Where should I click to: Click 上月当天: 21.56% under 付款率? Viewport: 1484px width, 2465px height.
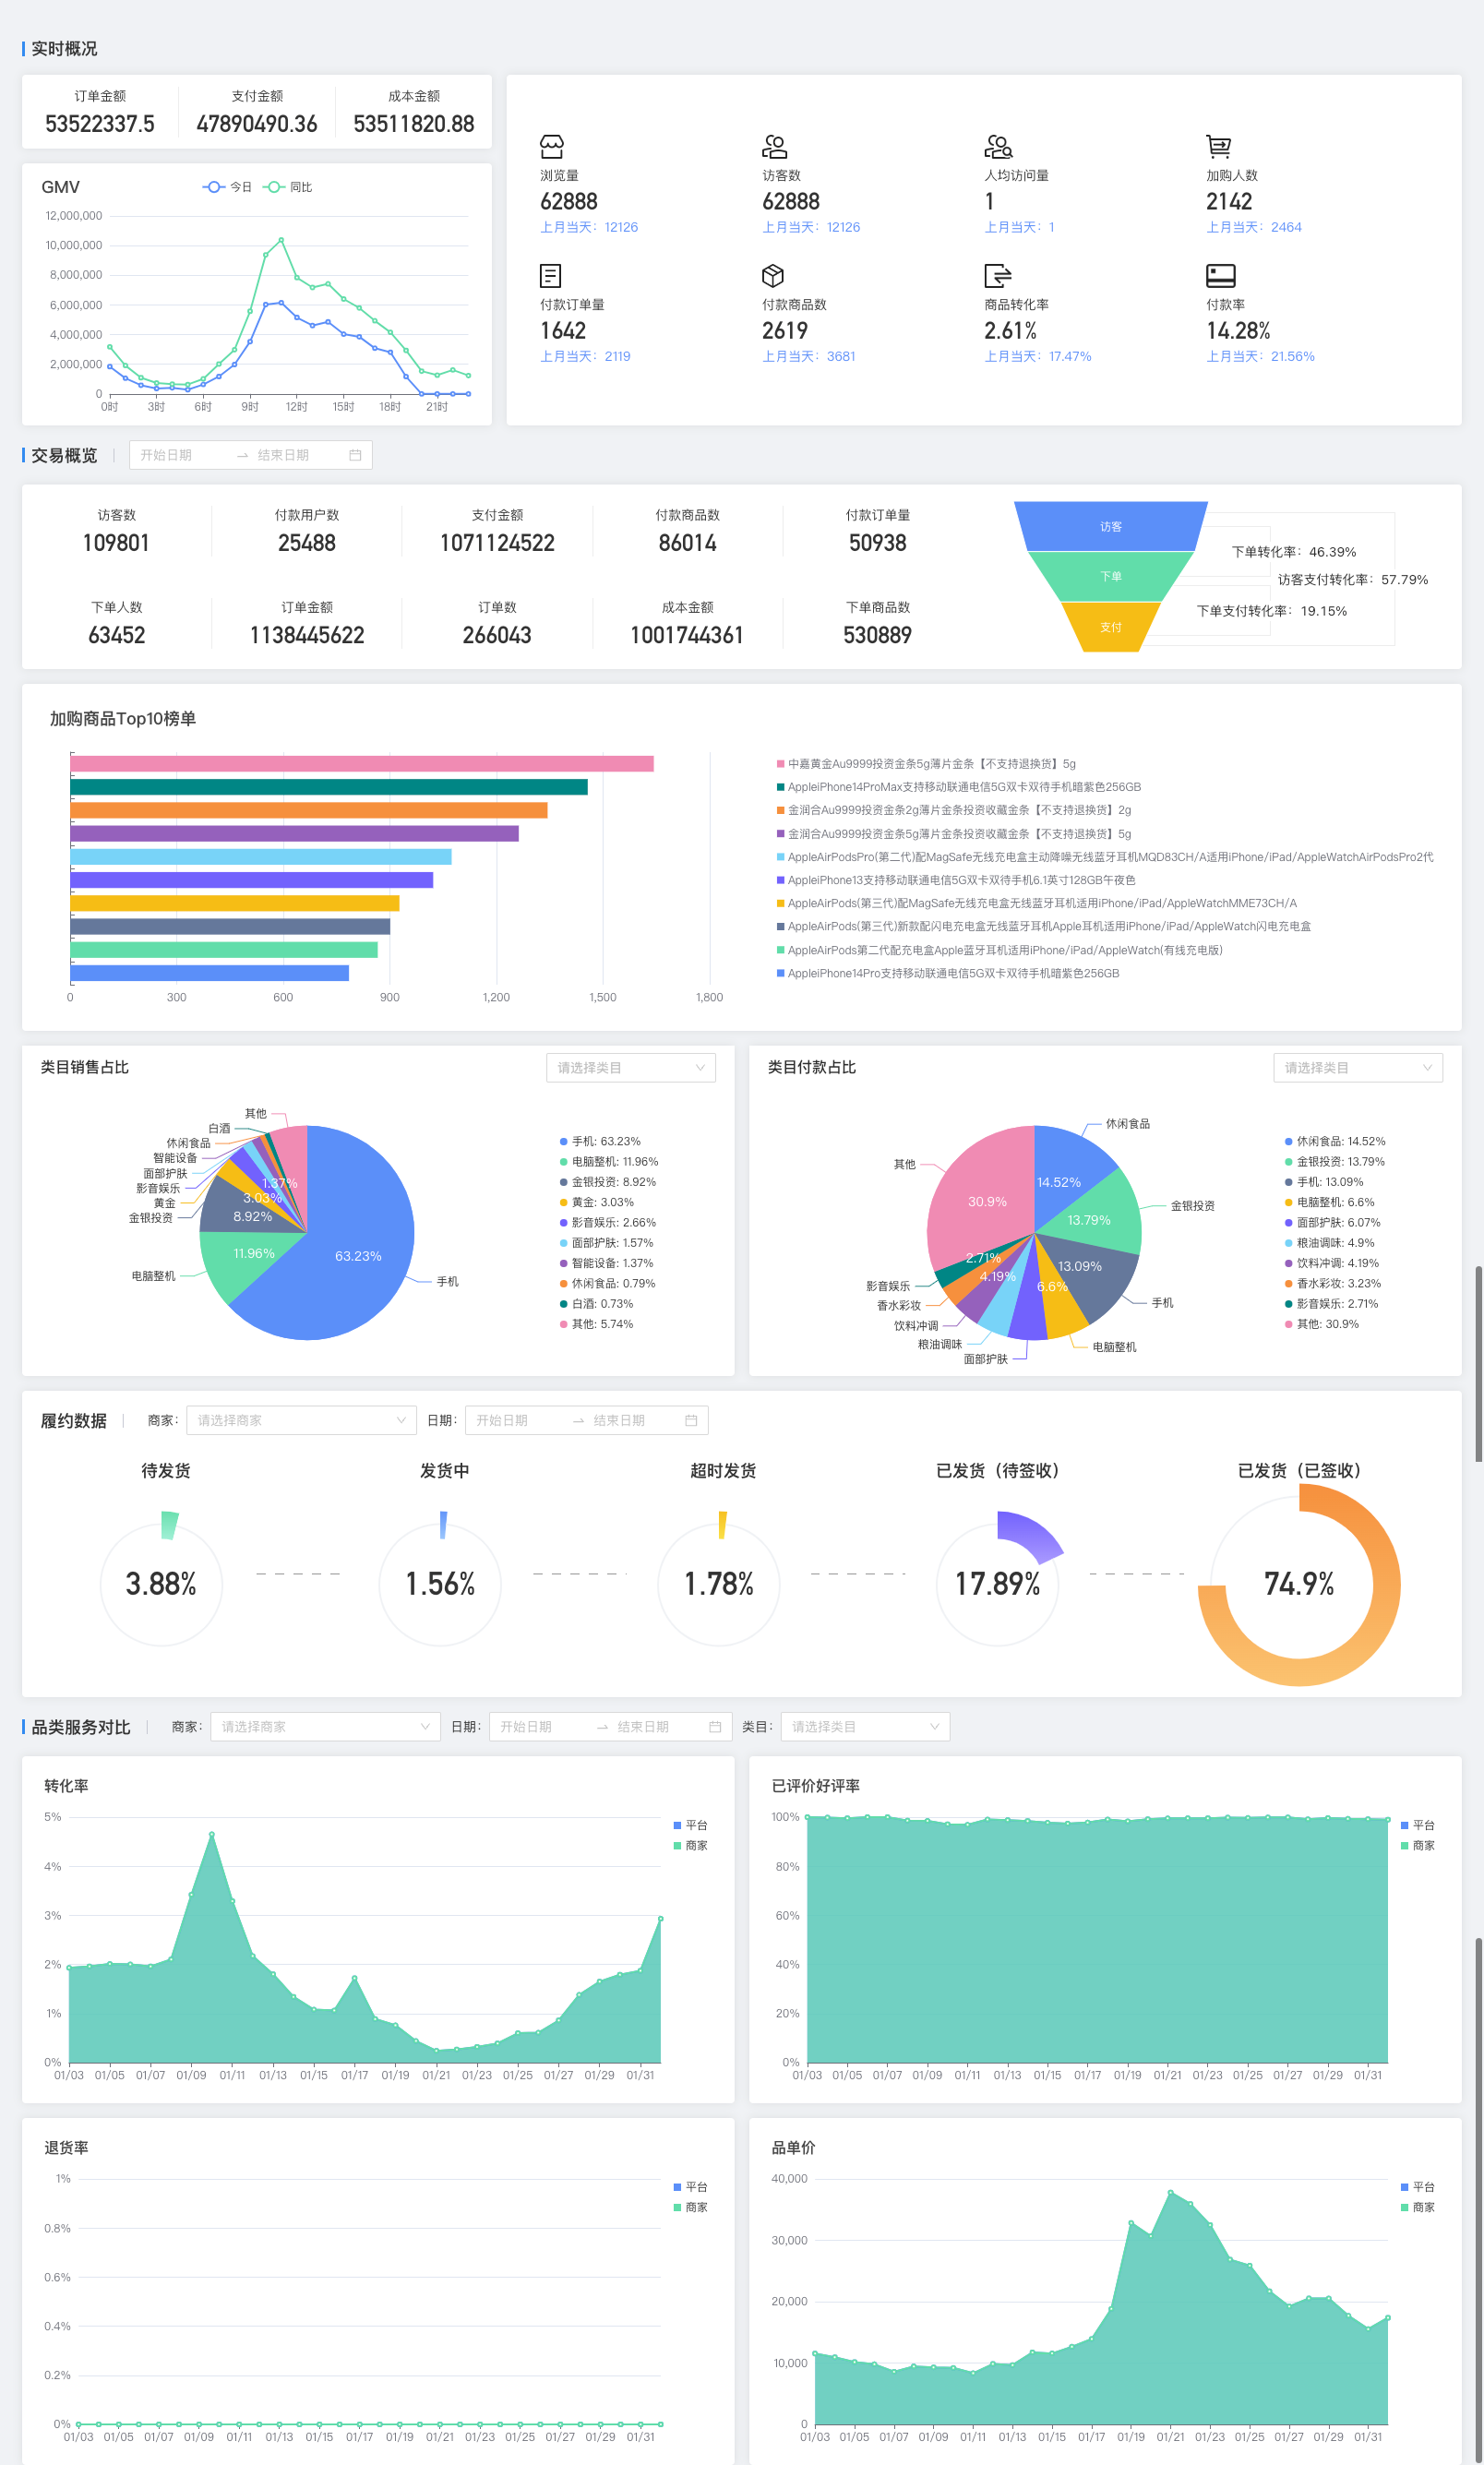(x=1260, y=356)
